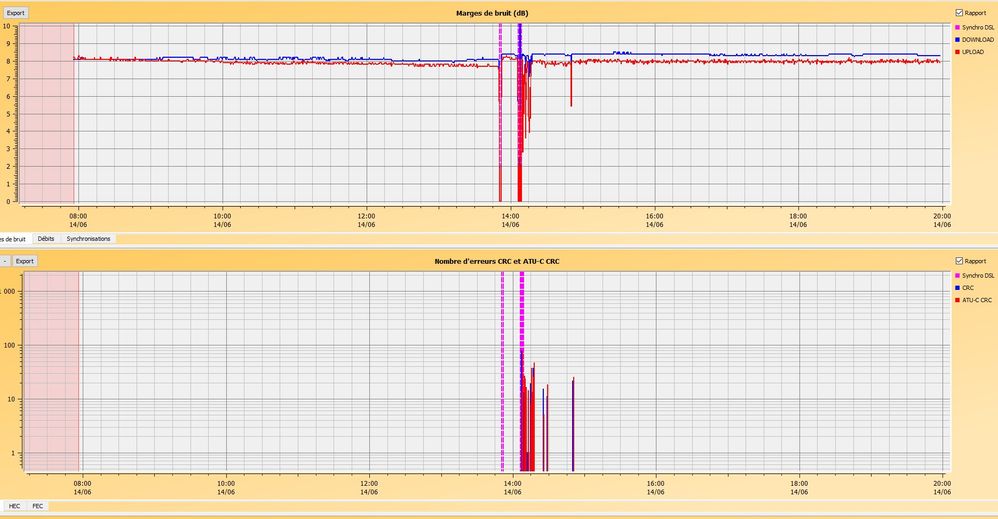Click the pink shaded region in top chart
Screen dimensions: 998x519
tap(48, 110)
